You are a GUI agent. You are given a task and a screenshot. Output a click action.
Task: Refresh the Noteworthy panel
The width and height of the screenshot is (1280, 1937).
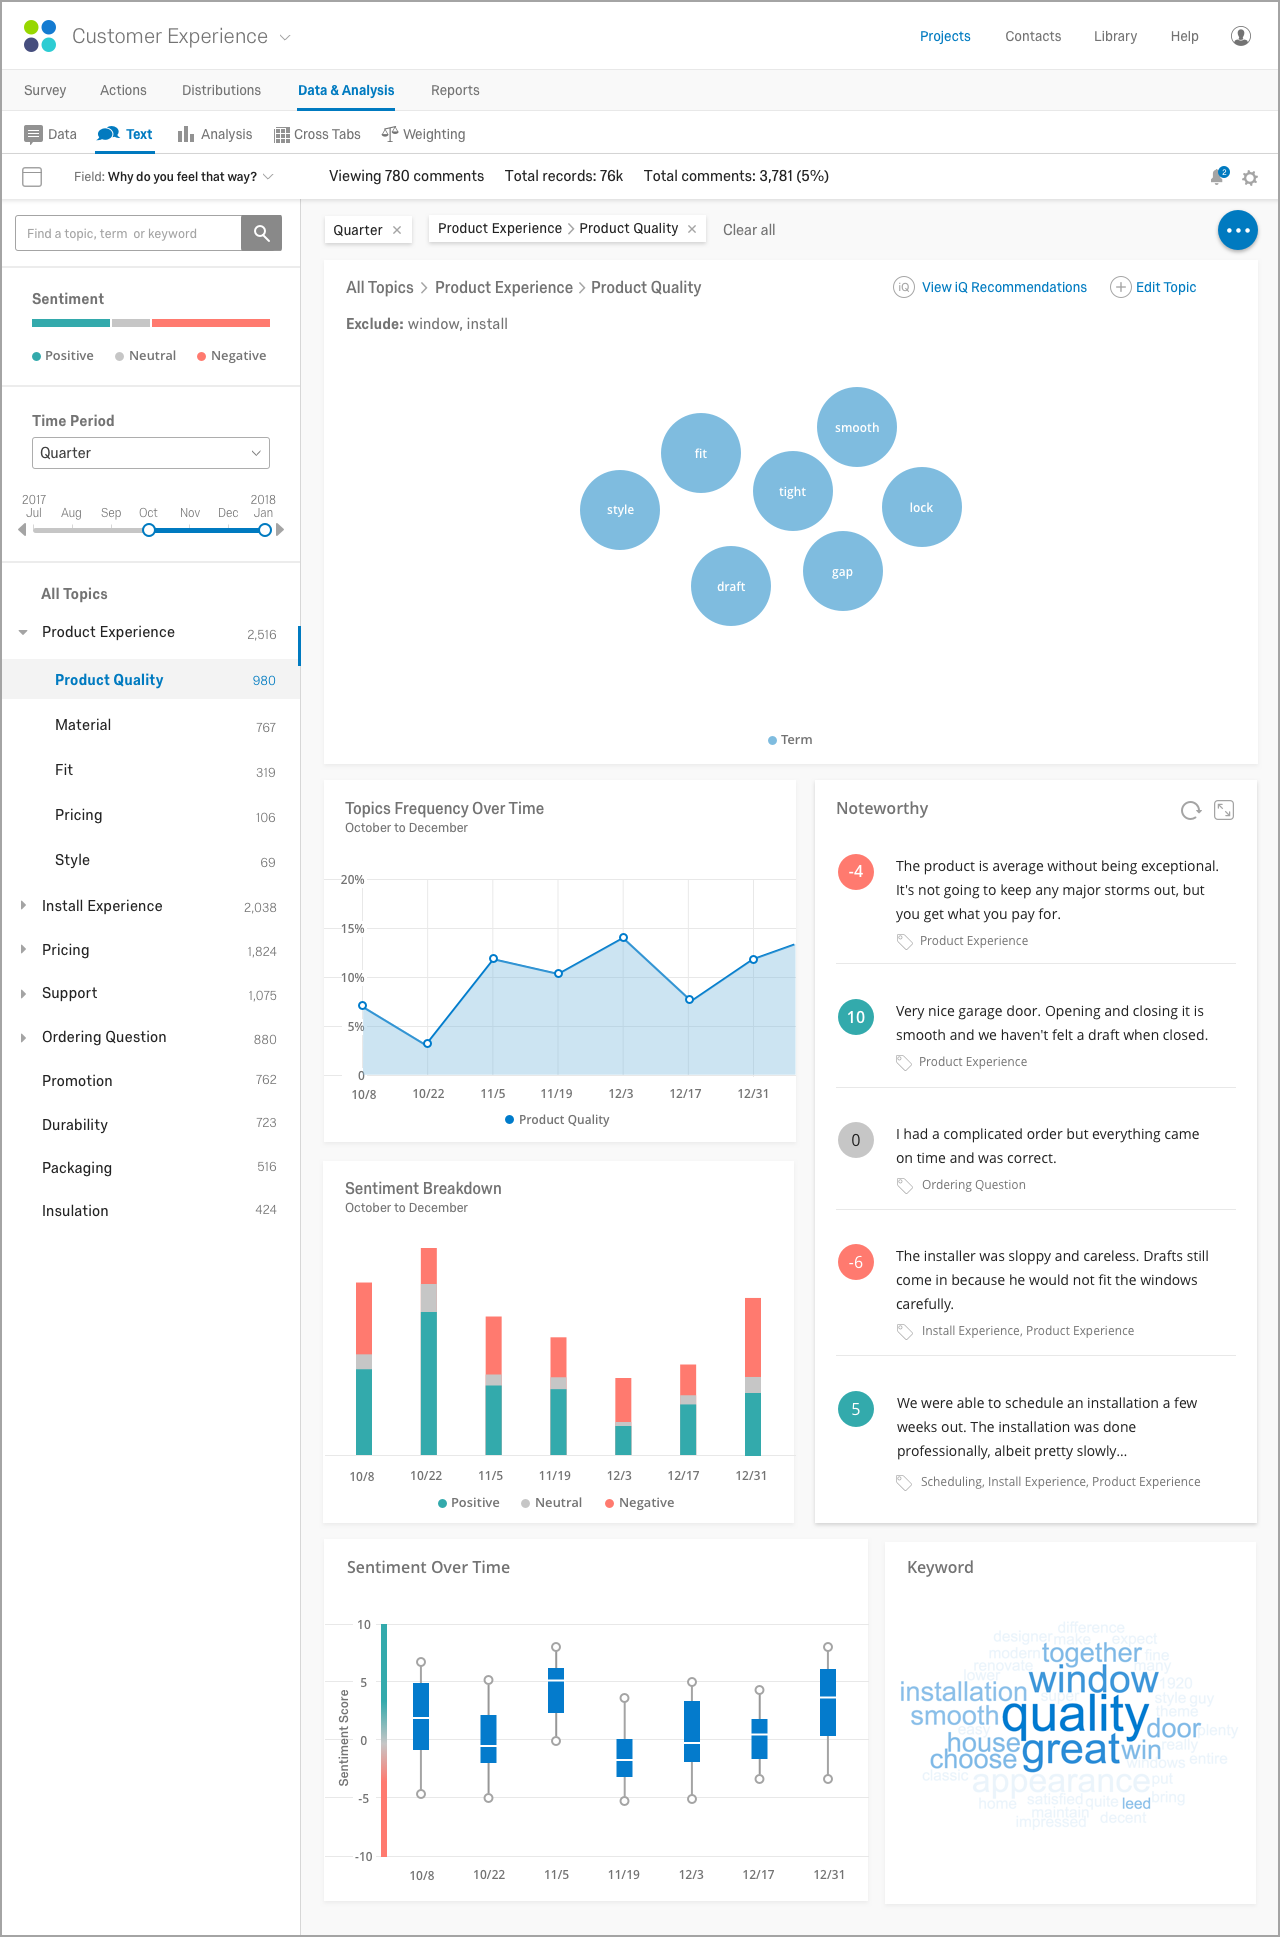coord(1190,810)
